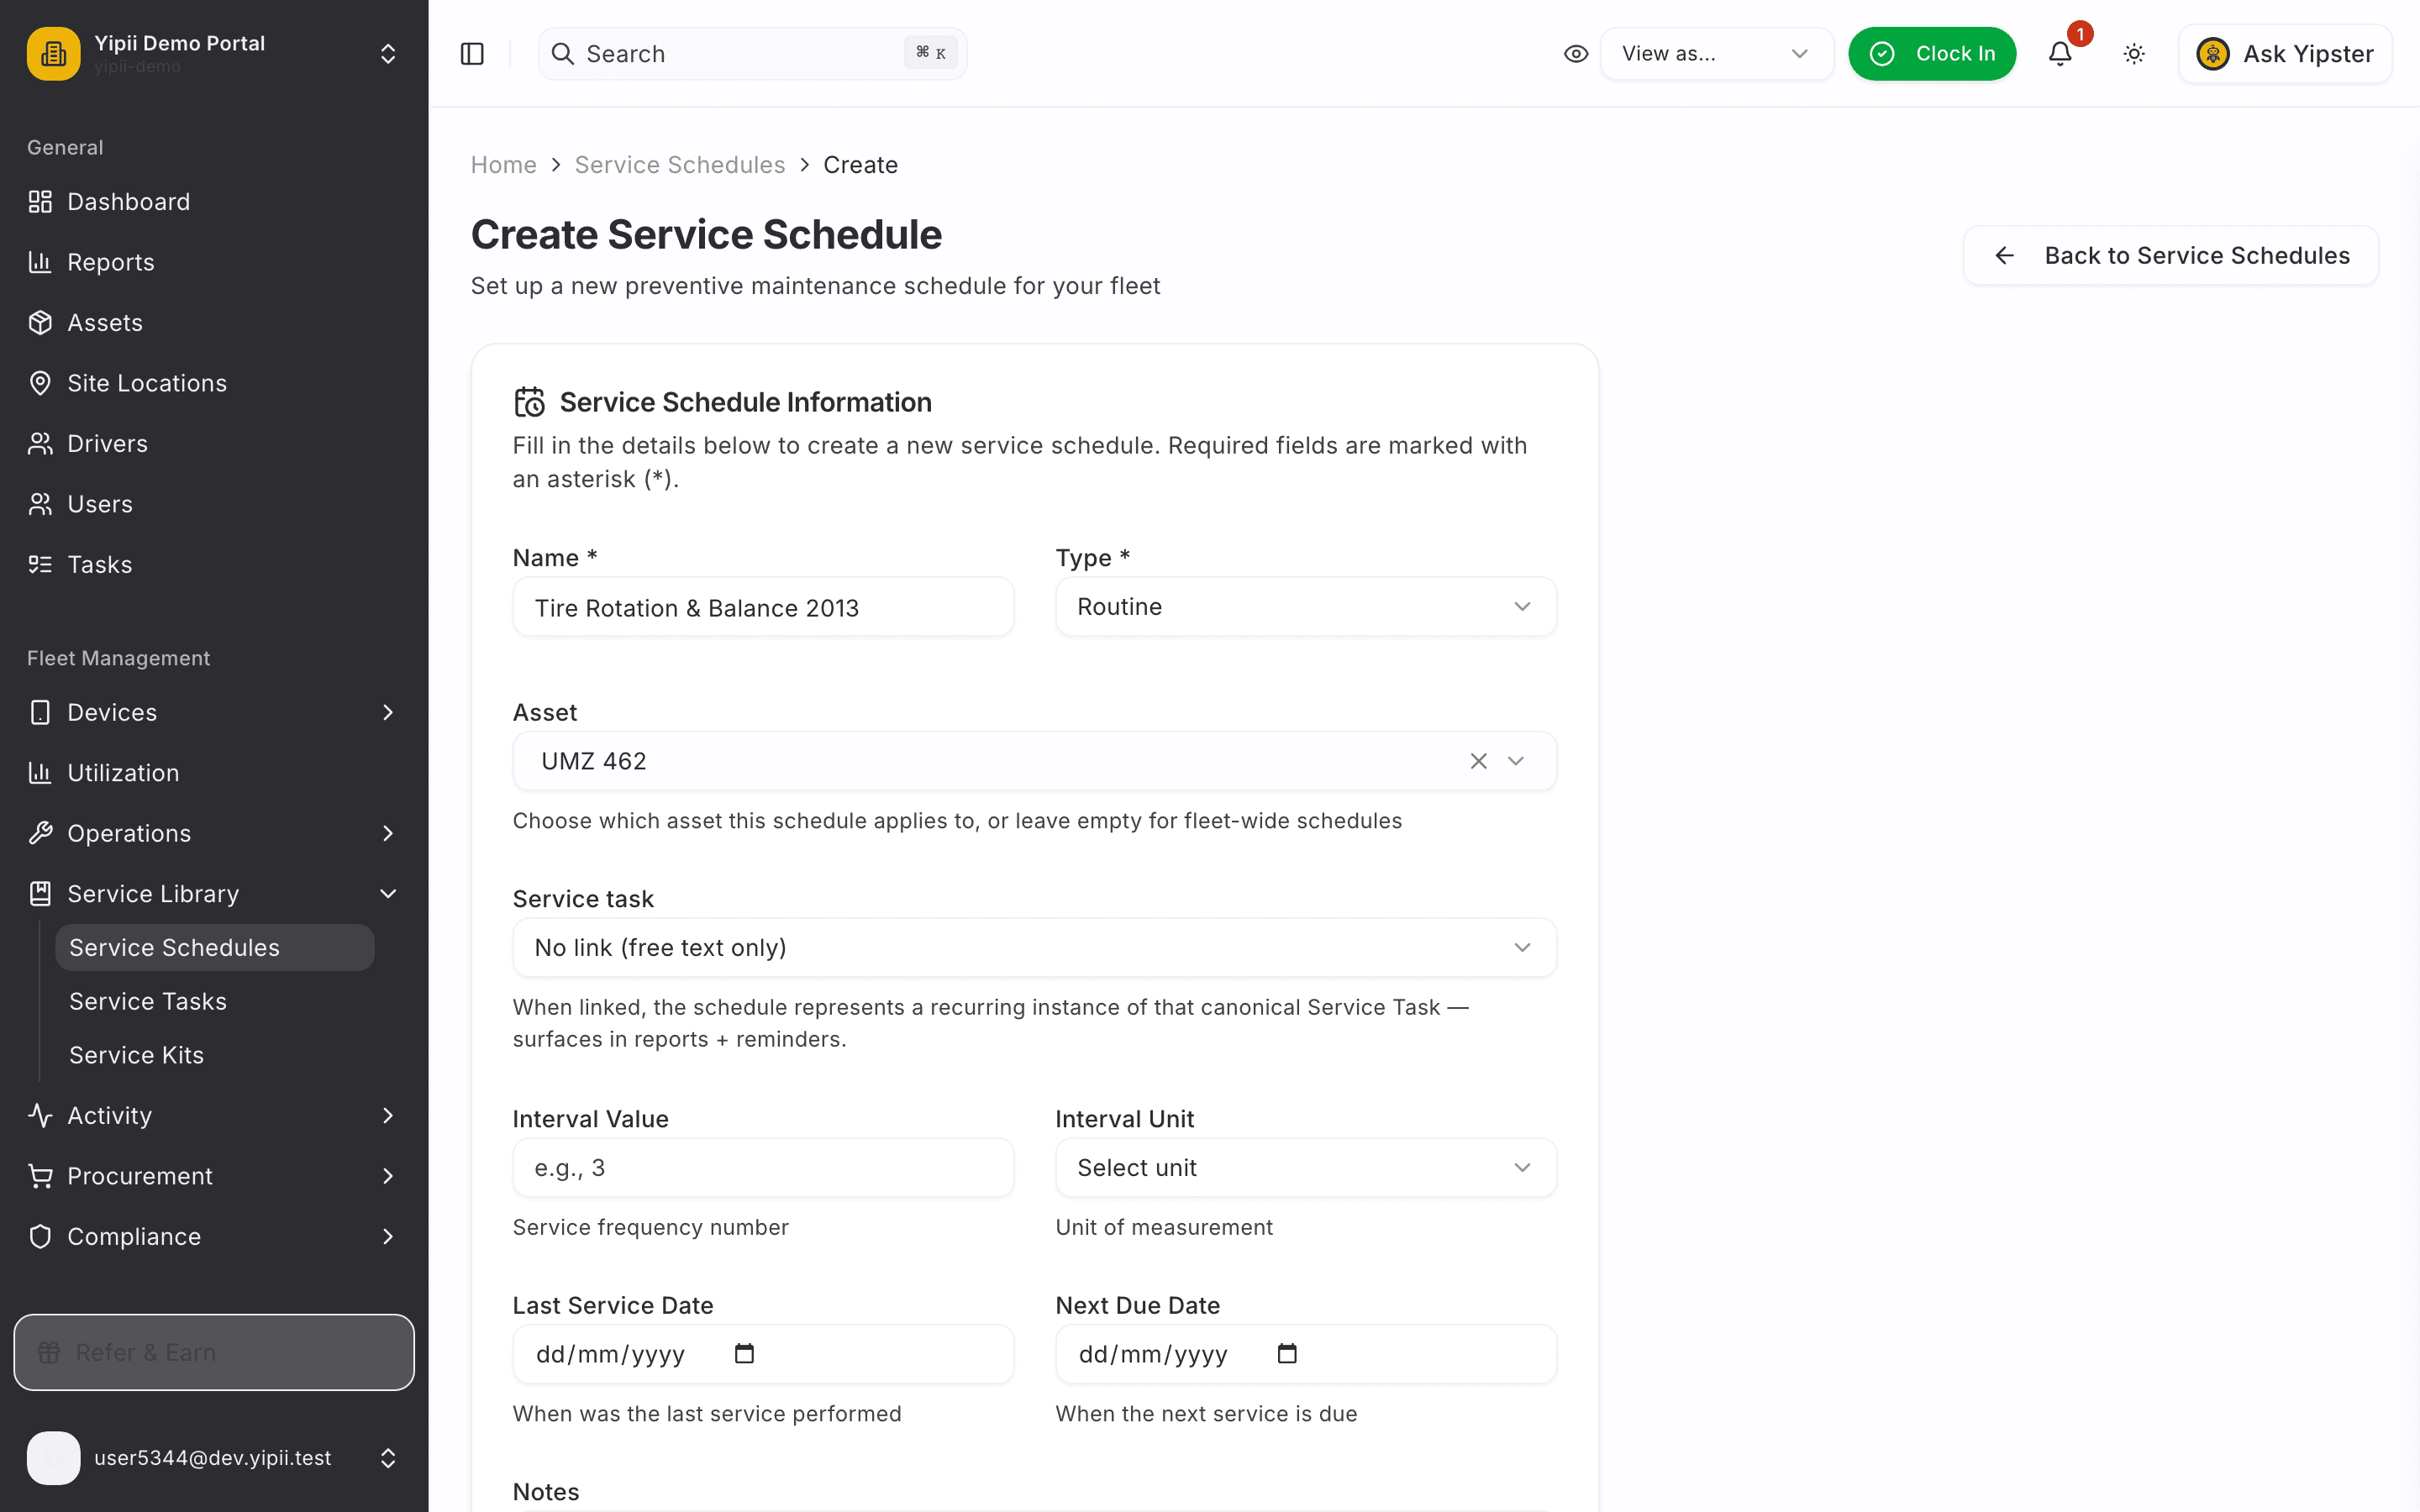
Task: Click the Tasks checklist icon
Action: (40, 565)
